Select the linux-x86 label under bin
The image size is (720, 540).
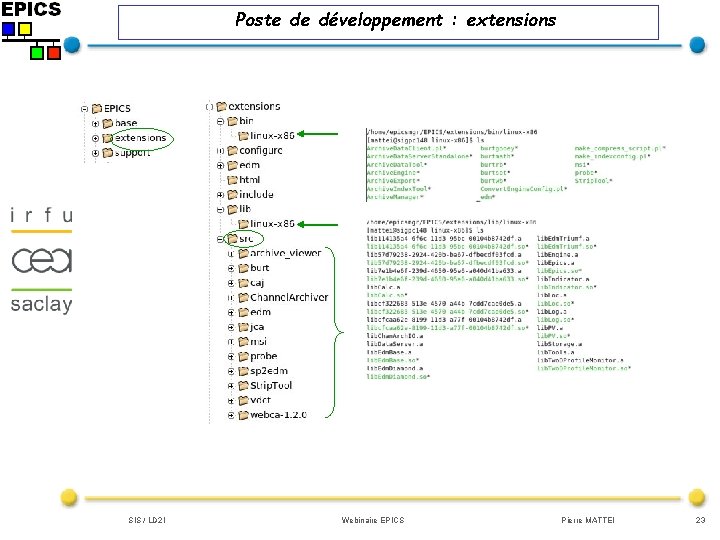[272, 135]
